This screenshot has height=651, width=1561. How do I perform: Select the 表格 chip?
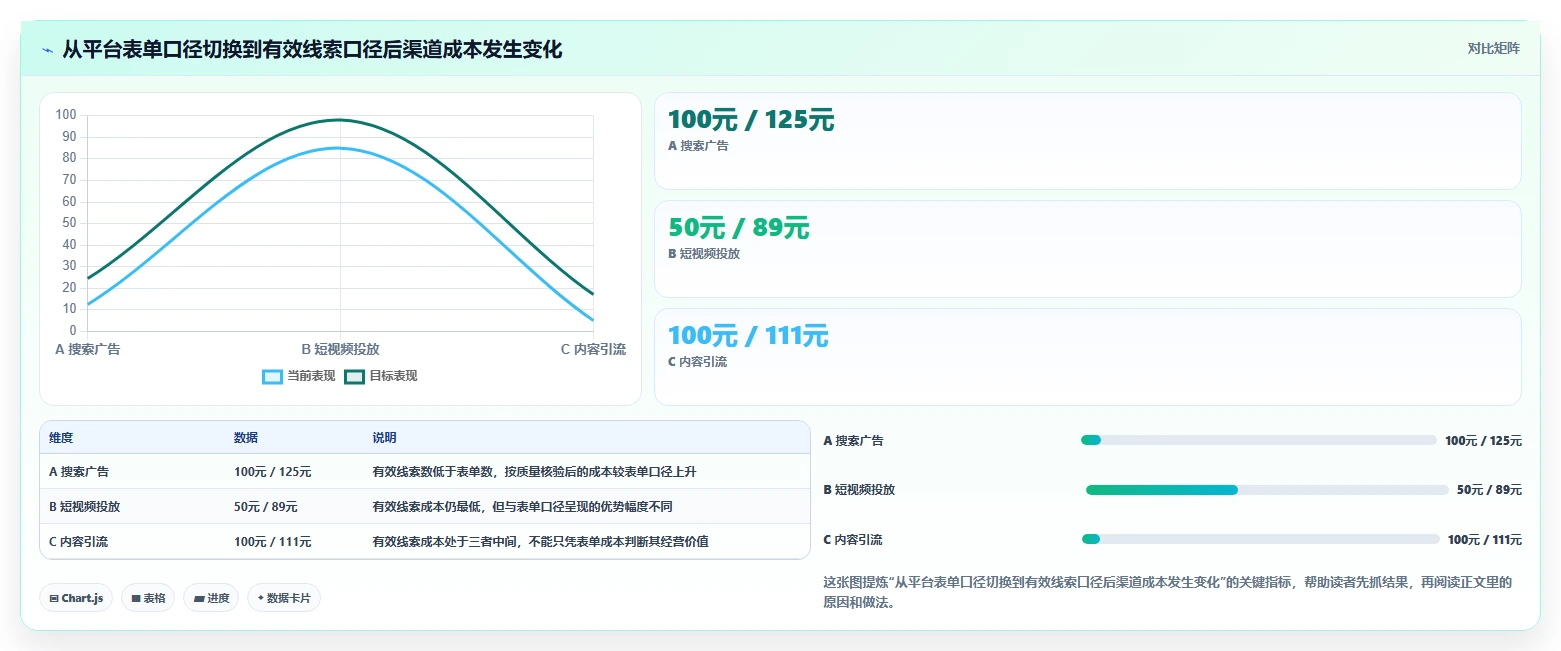pyautogui.click(x=148, y=598)
